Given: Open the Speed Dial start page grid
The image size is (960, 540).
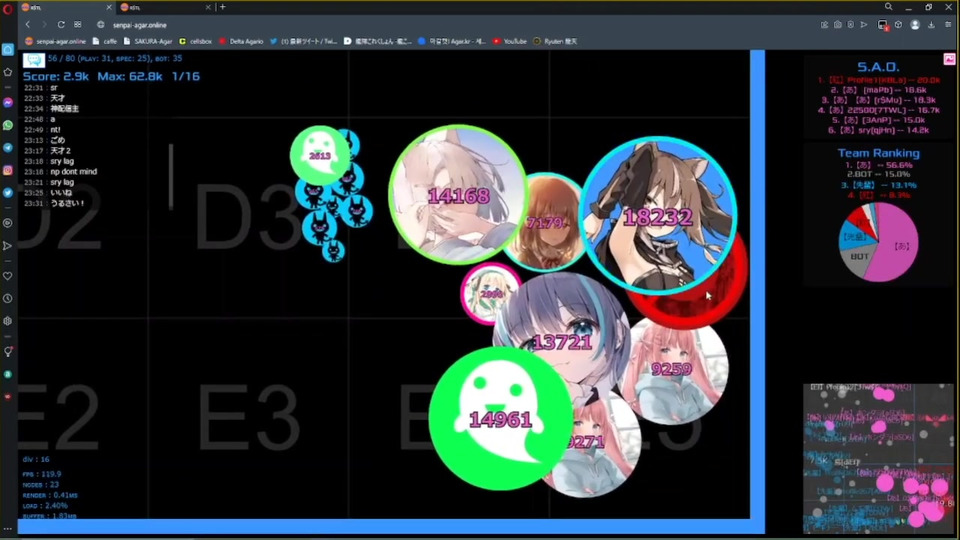Looking at the screenshot, I should tap(78, 24).
